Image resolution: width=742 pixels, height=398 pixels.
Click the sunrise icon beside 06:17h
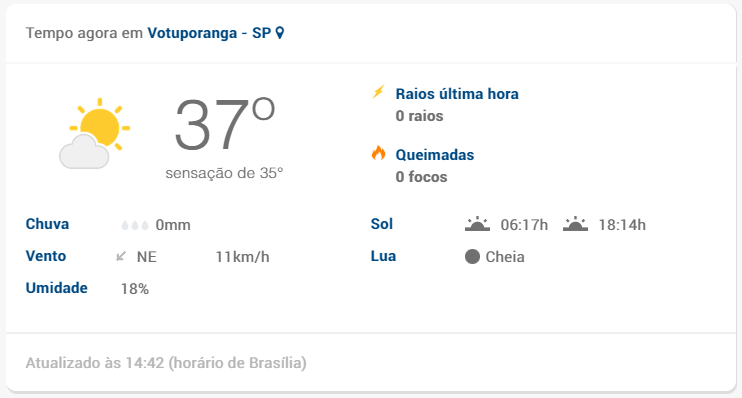click(x=477, y=224)
